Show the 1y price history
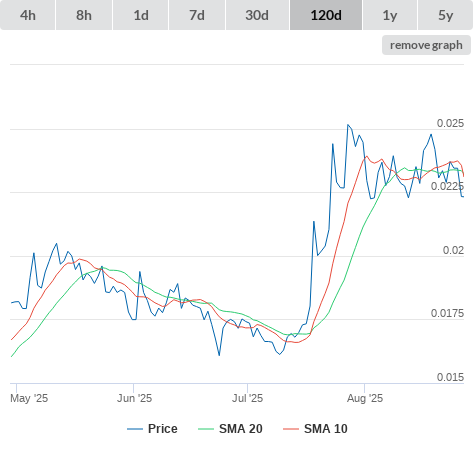Viewport: 474px width, 455px height. tap(390, 15)
